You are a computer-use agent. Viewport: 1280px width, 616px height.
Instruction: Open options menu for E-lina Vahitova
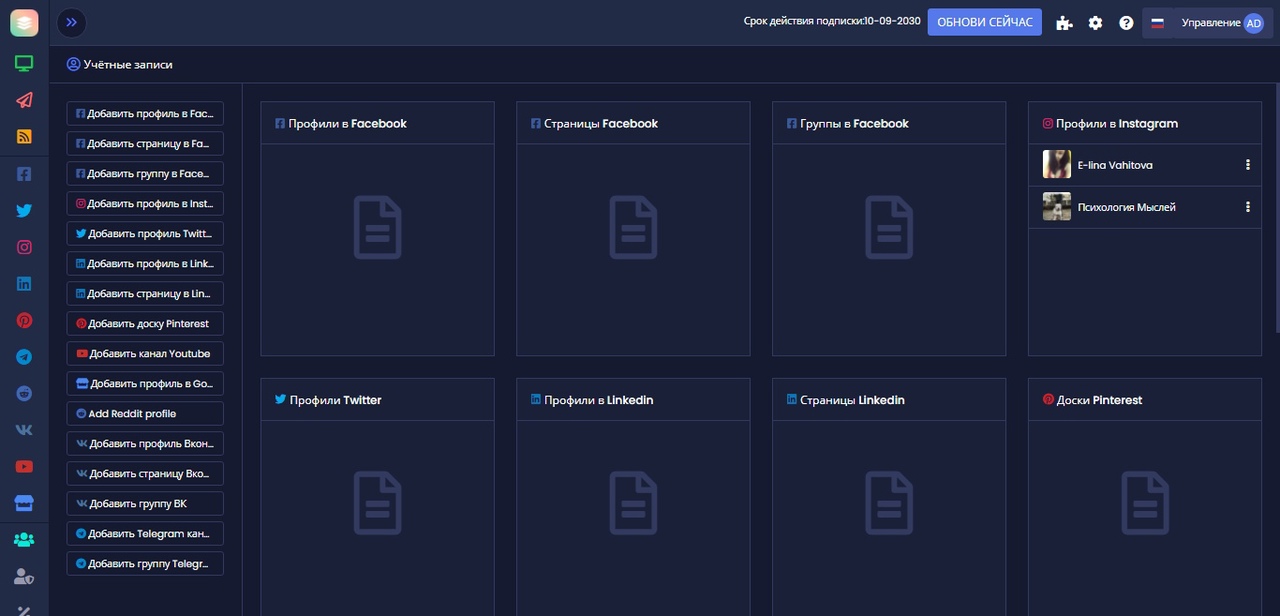[x=1247, y=165]
